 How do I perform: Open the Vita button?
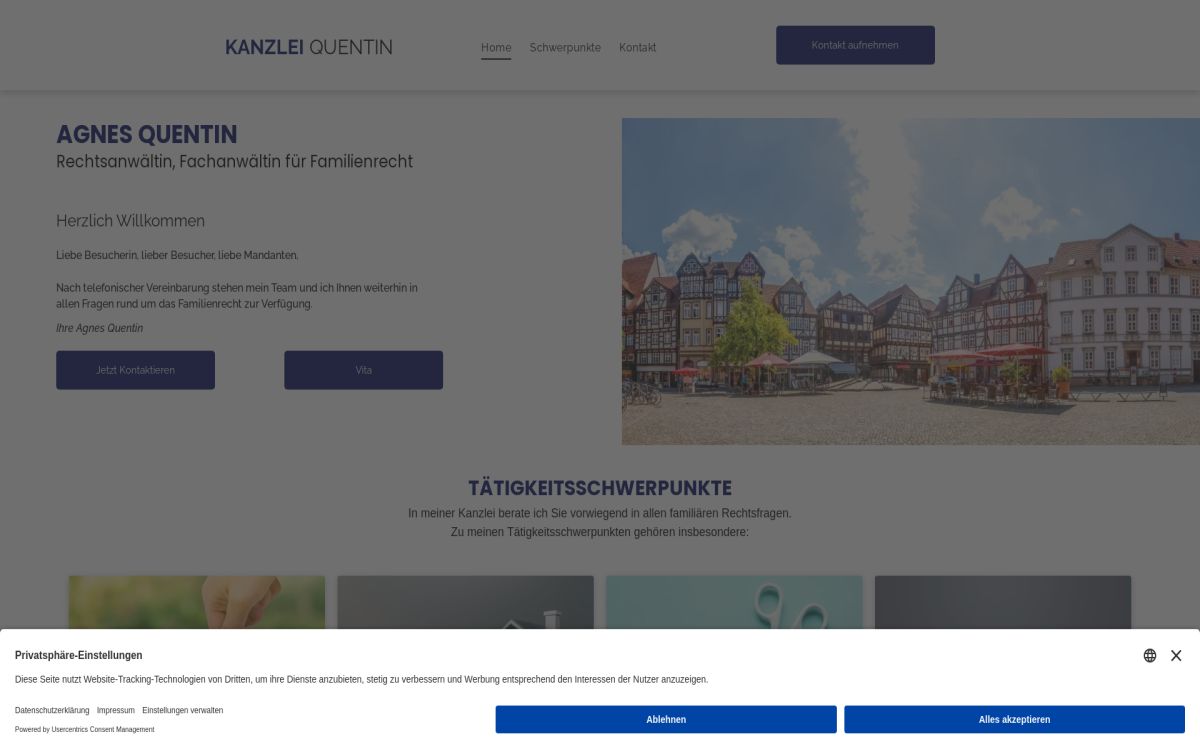click(363, 370)
